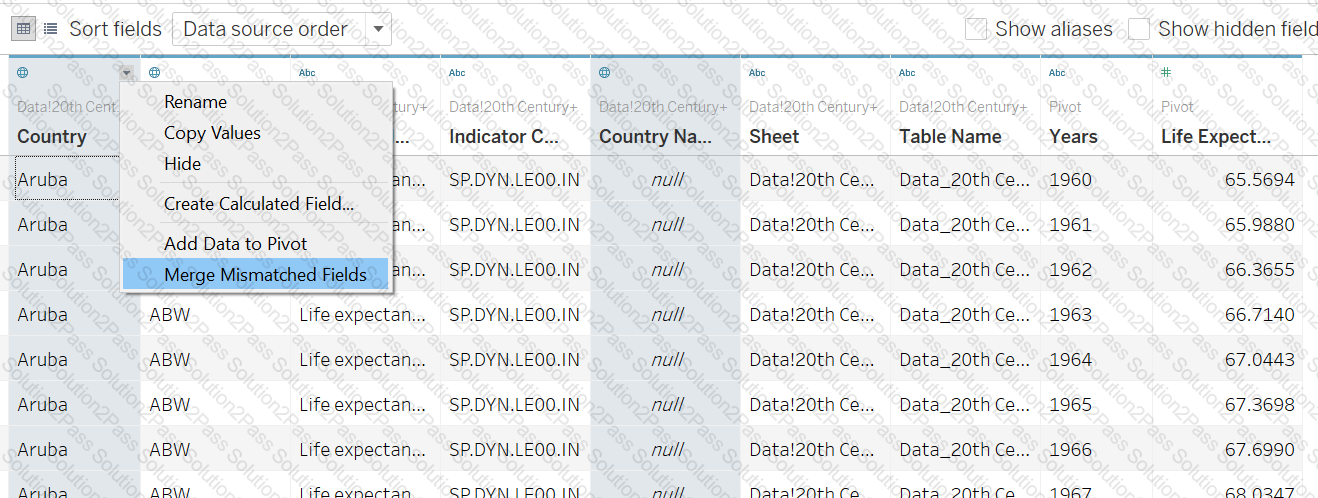
Task: Choose Rename from the context menu
Action: coord(195,102)
